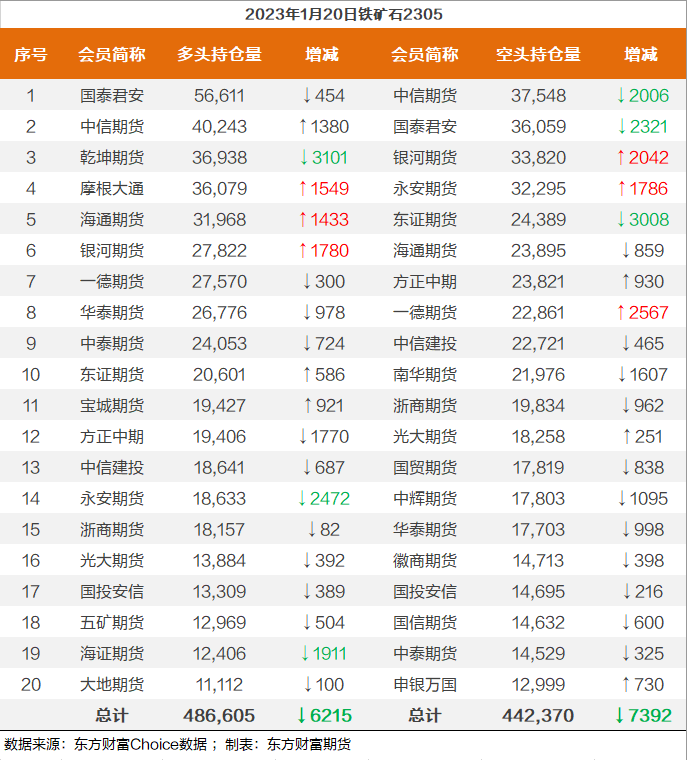Select the 摩根大通 member cell
The image size is (687, 760).
pos(112,189)
